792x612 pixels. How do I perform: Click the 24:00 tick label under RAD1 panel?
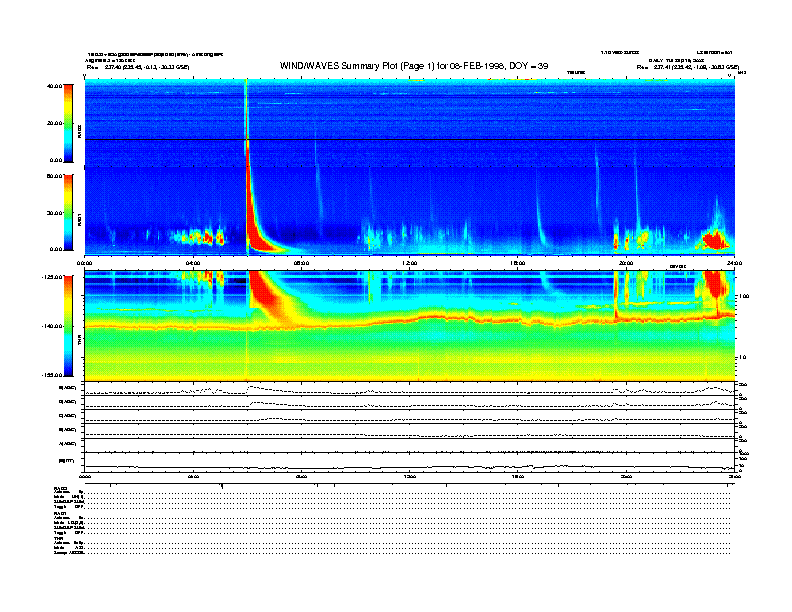734,263
